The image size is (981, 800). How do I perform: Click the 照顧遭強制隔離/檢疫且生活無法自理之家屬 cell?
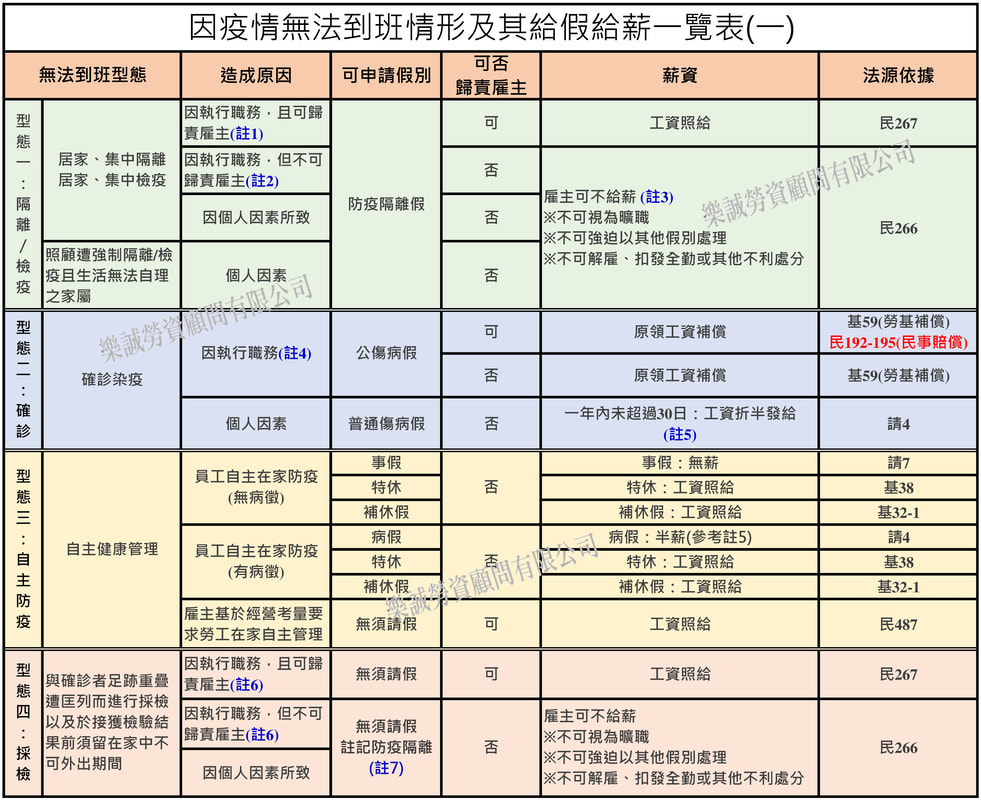112,275
